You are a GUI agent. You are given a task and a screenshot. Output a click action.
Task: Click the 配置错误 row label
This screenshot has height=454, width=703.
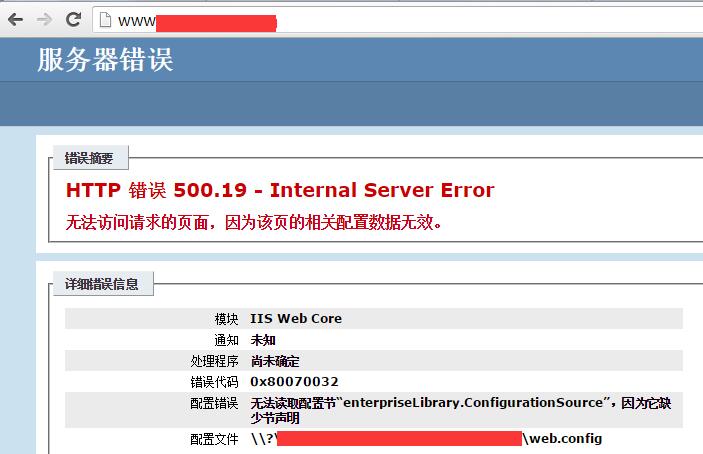tap(214, 403)
